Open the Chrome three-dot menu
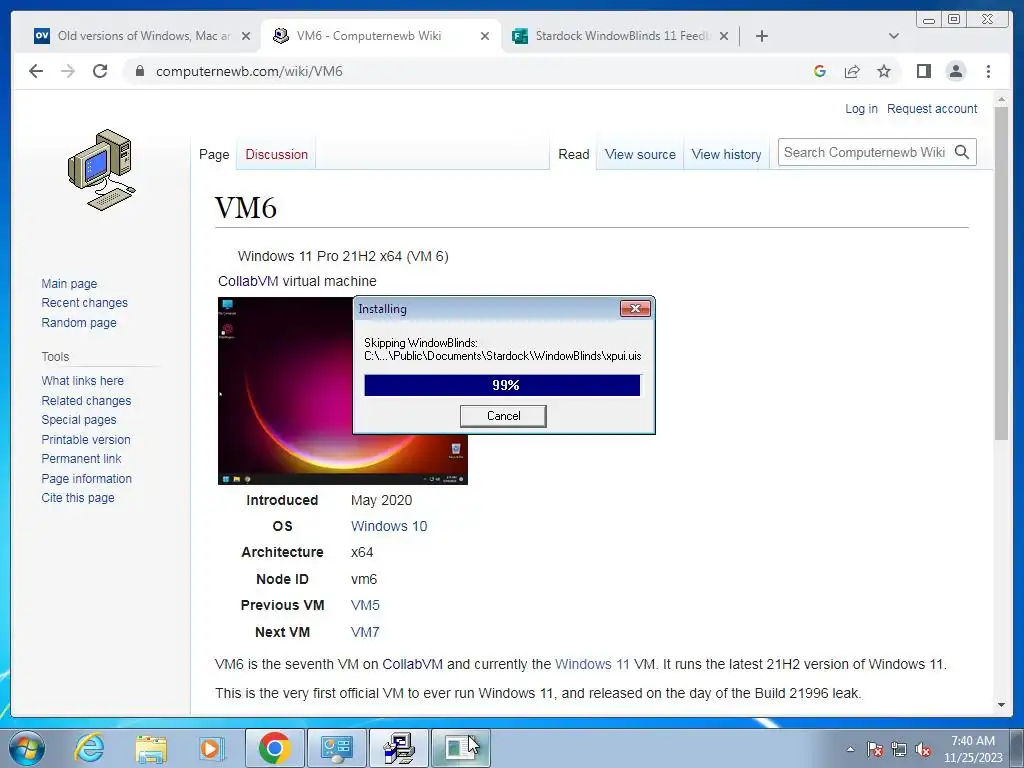 tap(988, 71)
